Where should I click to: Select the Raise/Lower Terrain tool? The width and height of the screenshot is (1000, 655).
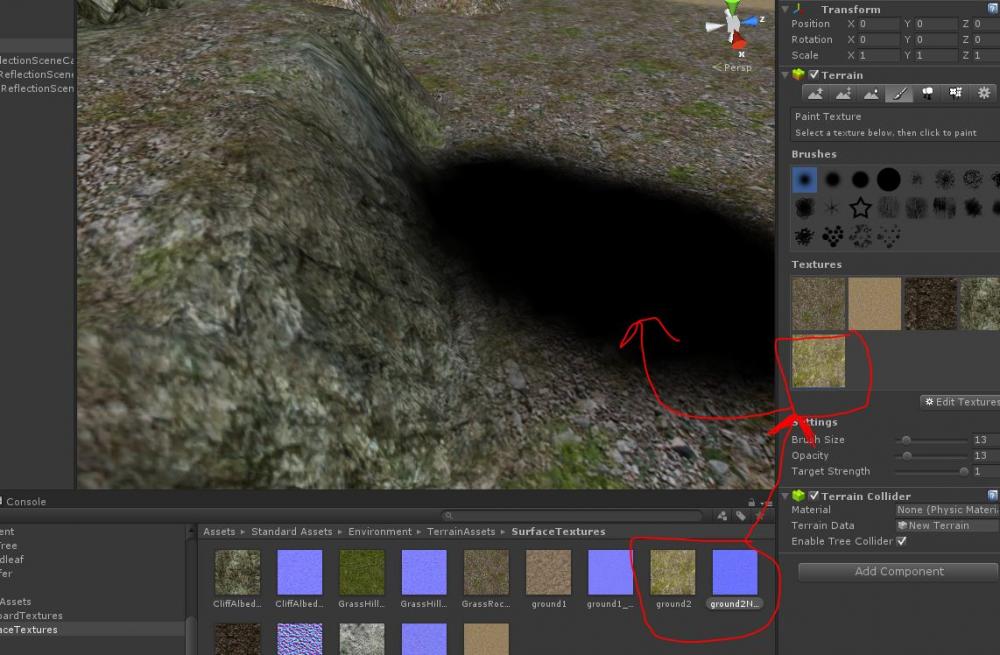[815, 93]
